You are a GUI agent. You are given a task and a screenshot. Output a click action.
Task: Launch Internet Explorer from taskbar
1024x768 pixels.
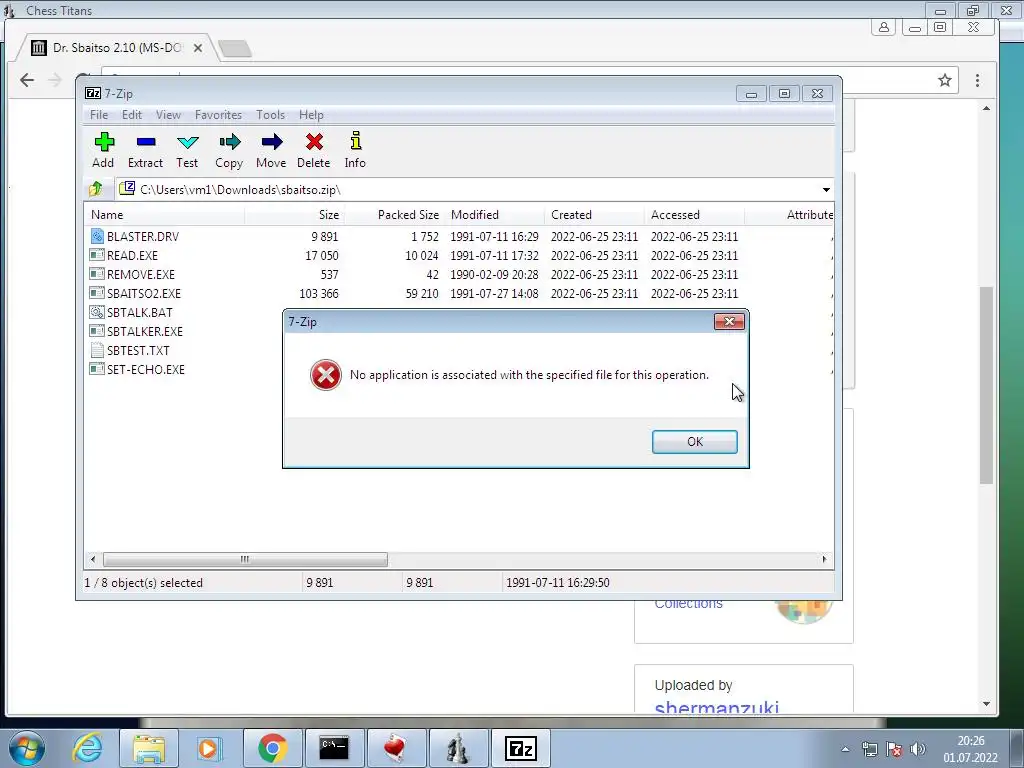tap(88, 748)
